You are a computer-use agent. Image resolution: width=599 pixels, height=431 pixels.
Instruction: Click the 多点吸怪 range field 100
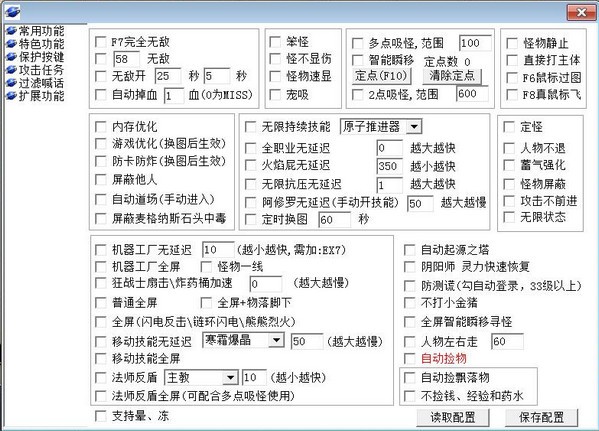click(475, 43)
